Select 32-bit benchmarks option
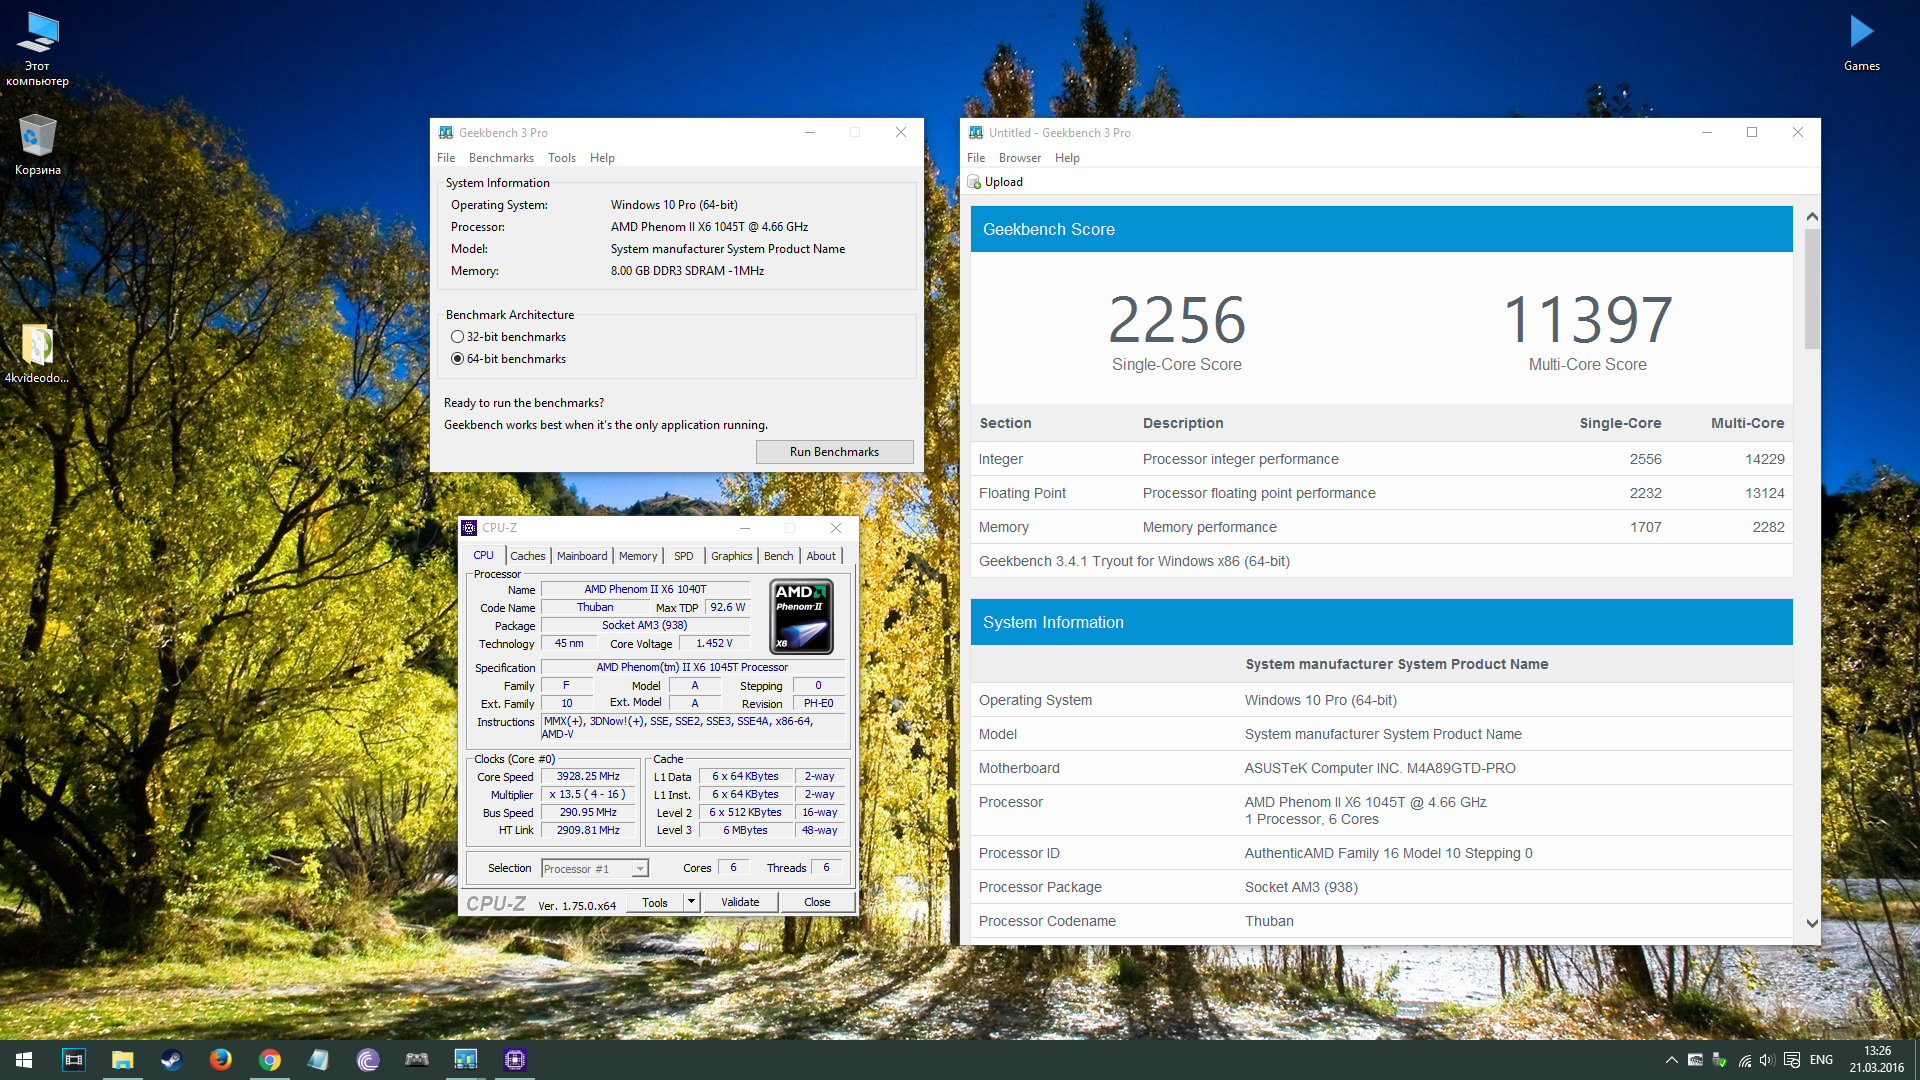The image size is (1920, 1080). pos(508,337)
